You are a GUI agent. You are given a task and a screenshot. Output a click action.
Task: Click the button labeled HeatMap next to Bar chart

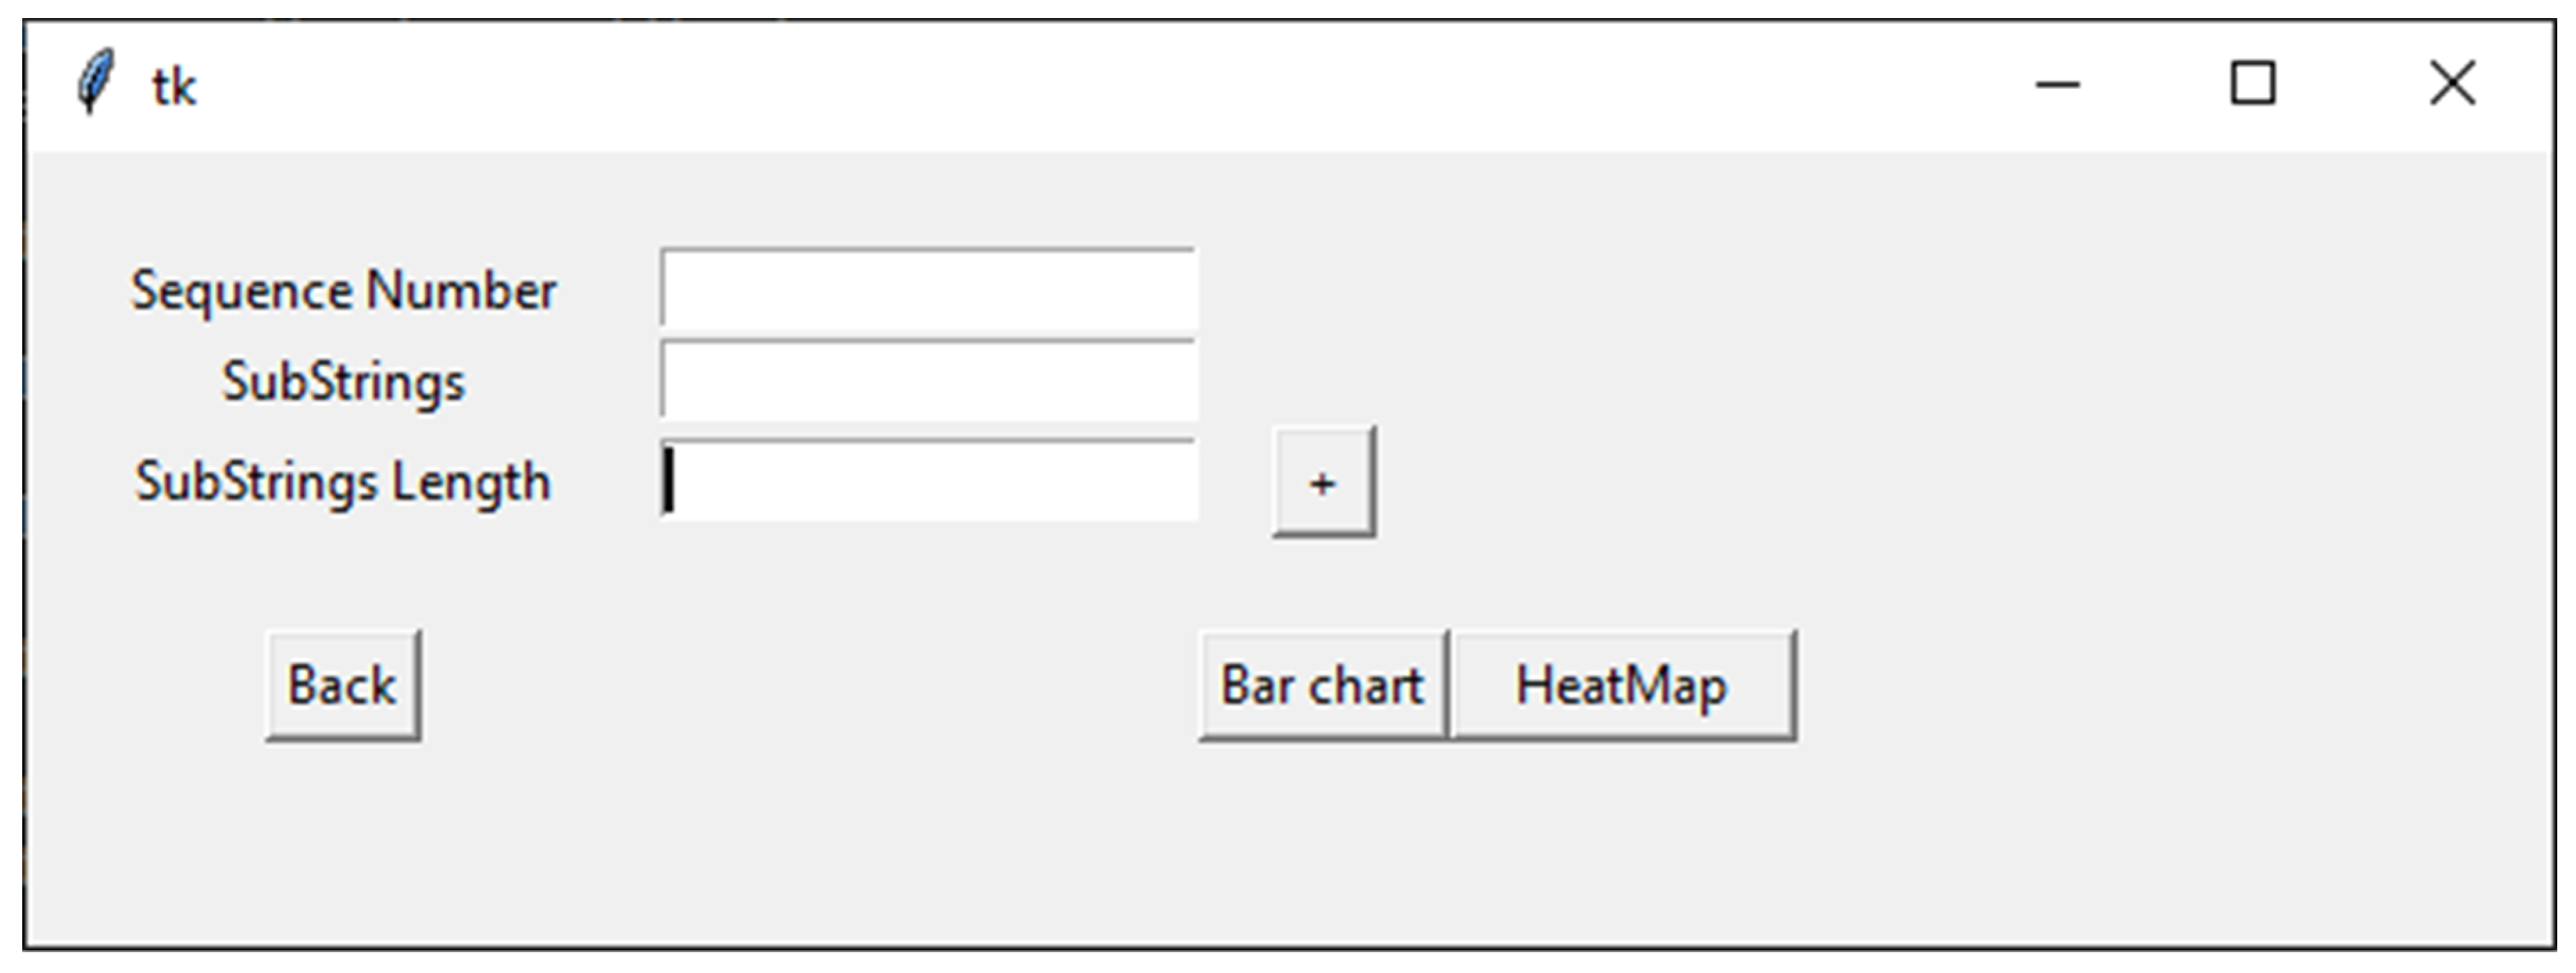[x=1621, y=686]
